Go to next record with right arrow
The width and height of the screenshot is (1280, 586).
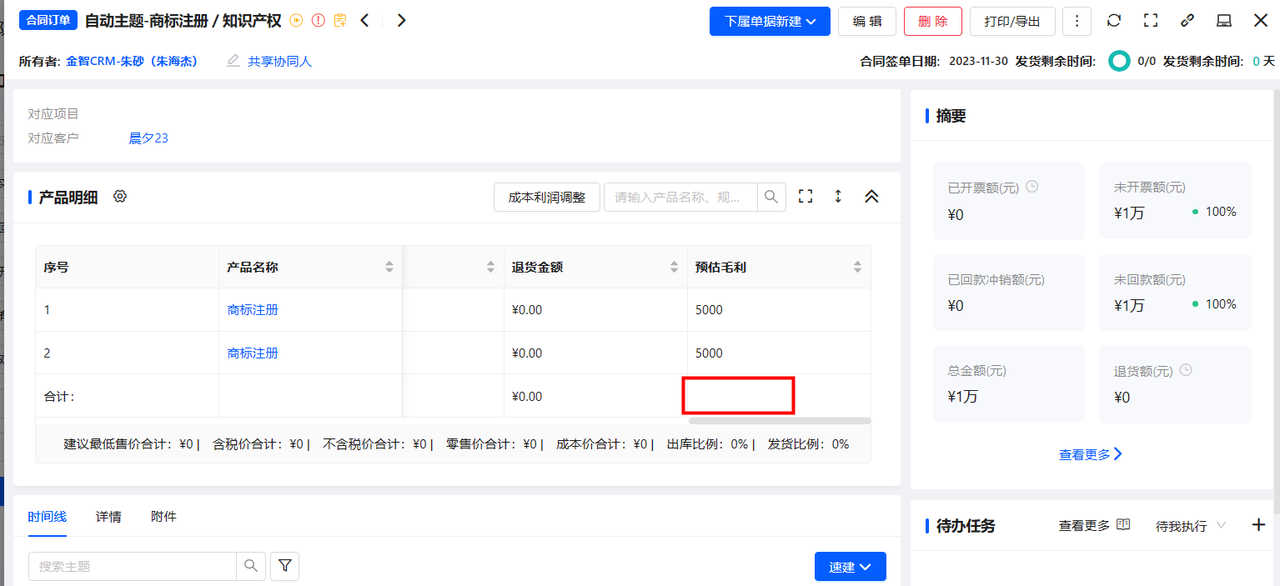point(401,20)
